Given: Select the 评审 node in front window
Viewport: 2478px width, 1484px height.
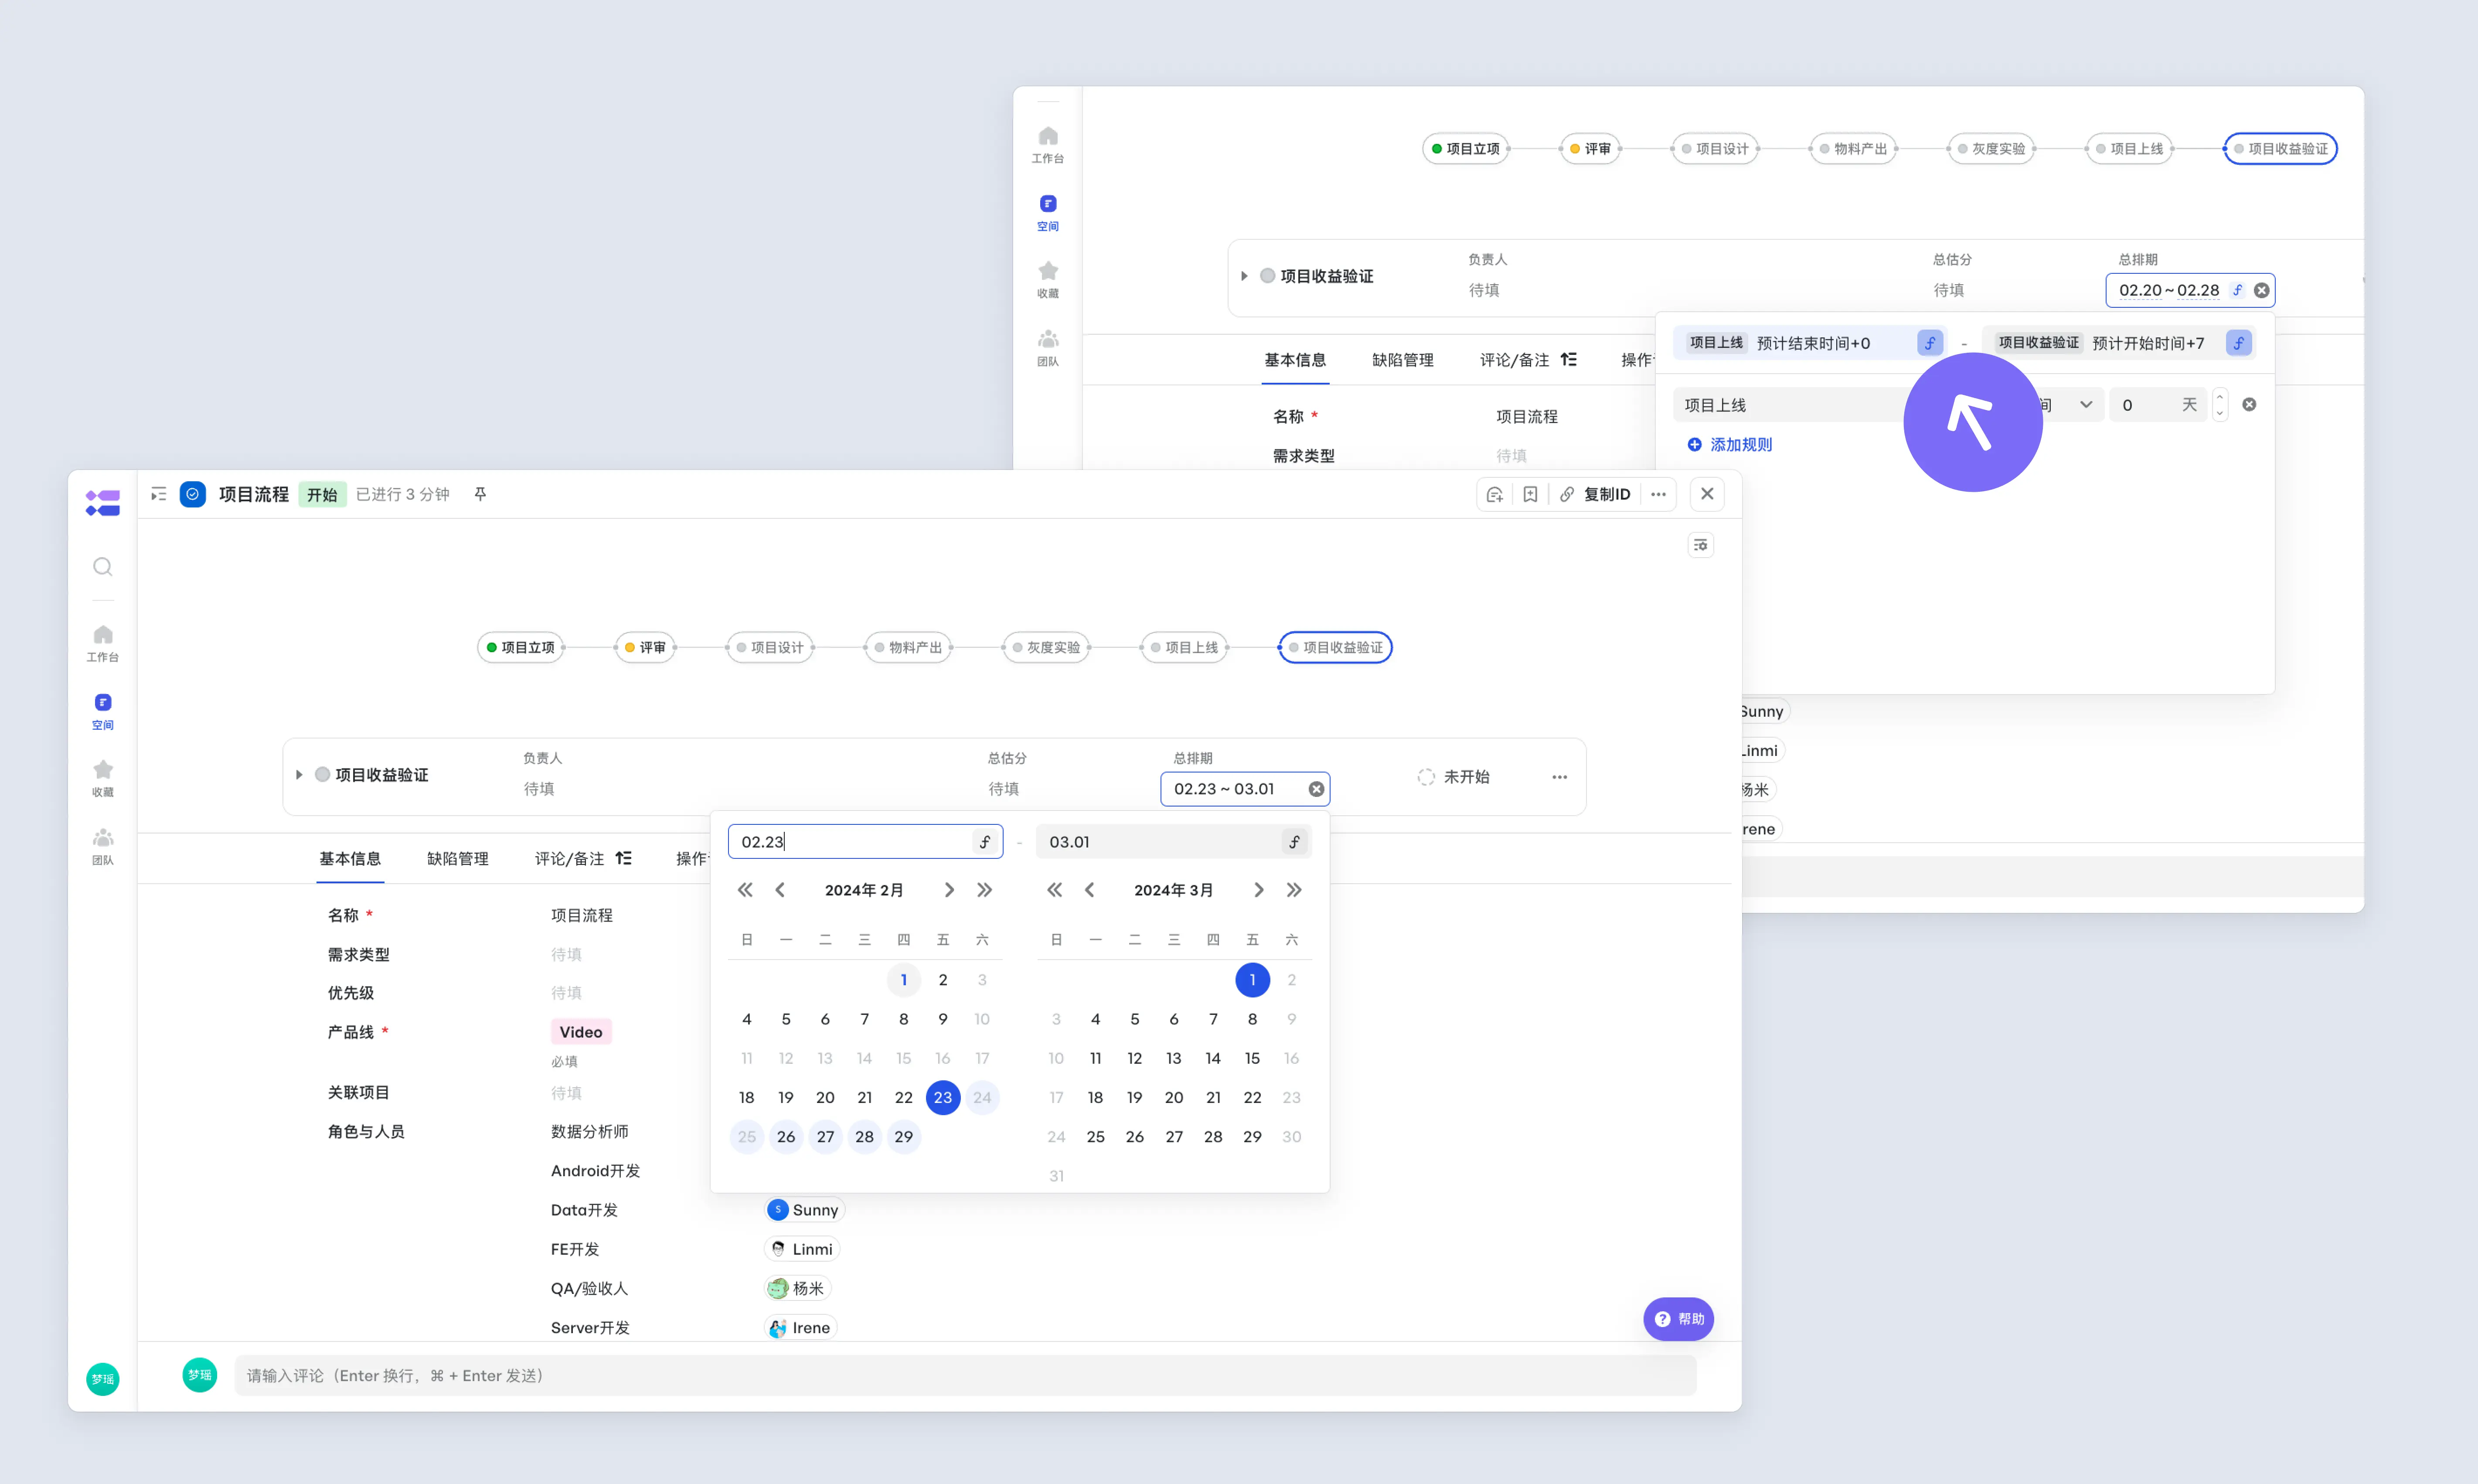Looking at the screenshot, I should (x=645, y=647).
